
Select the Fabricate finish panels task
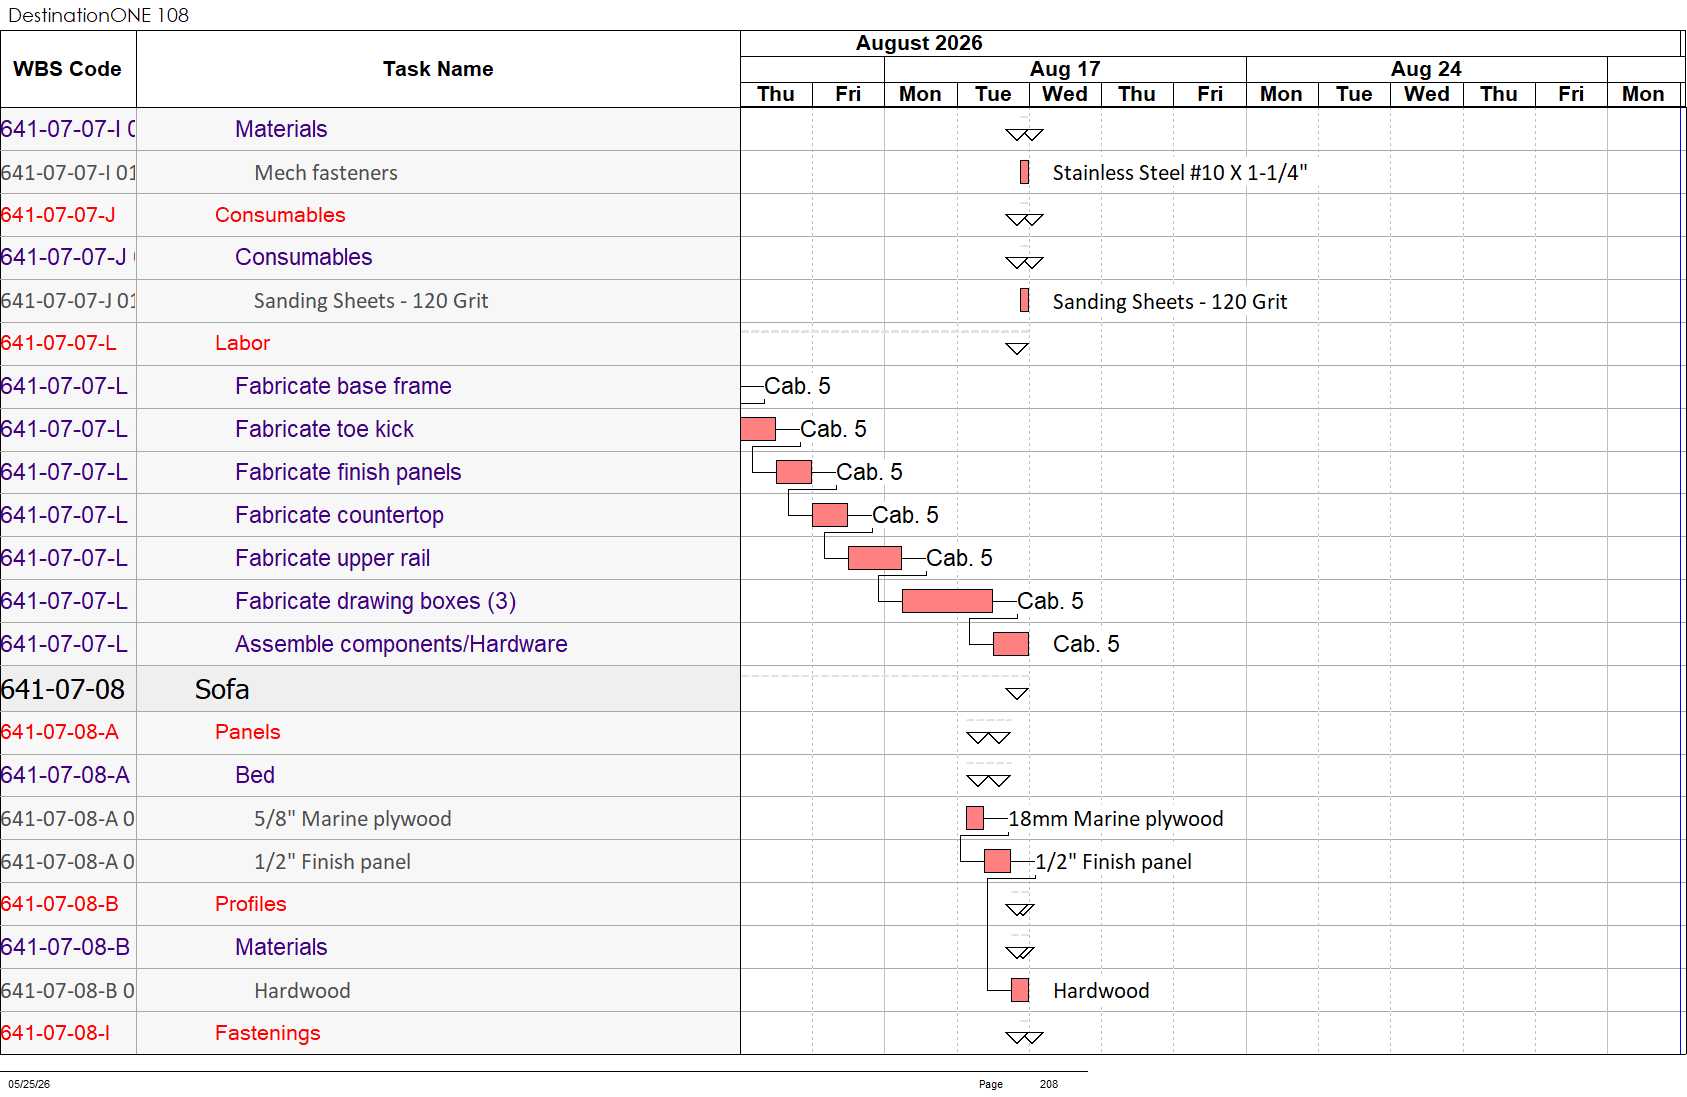tap(348, 472)
